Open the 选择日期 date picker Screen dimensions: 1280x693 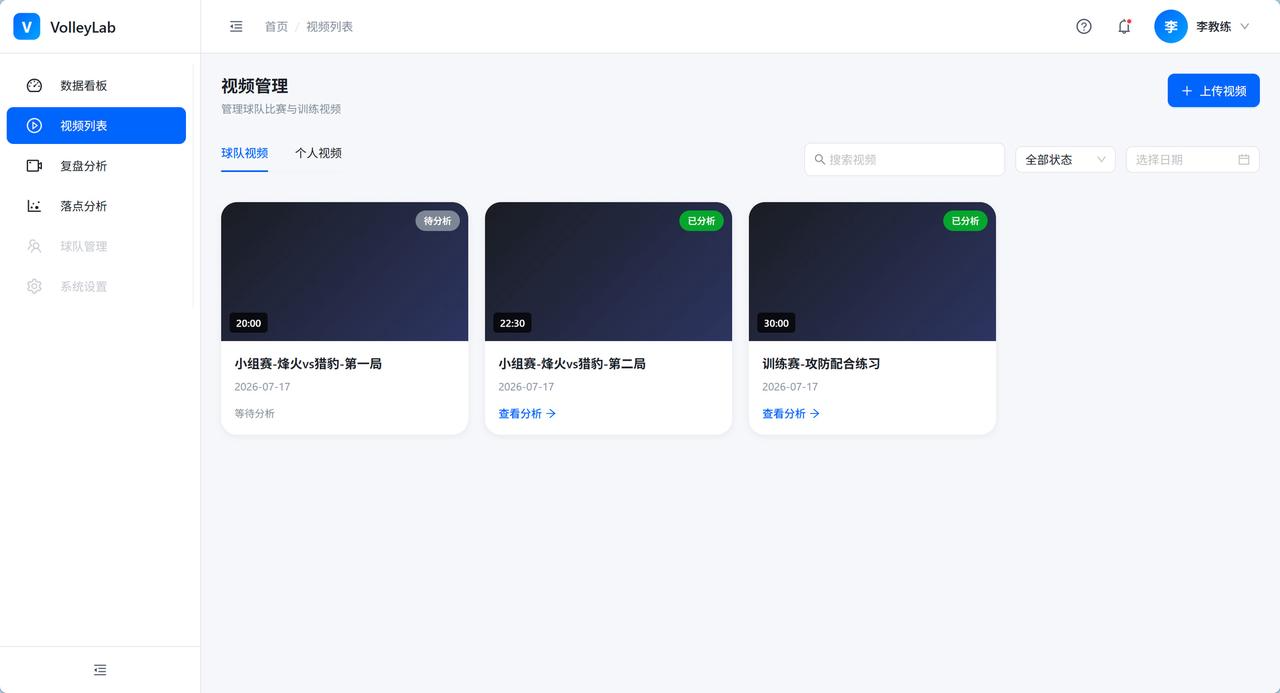(1192, 159)
